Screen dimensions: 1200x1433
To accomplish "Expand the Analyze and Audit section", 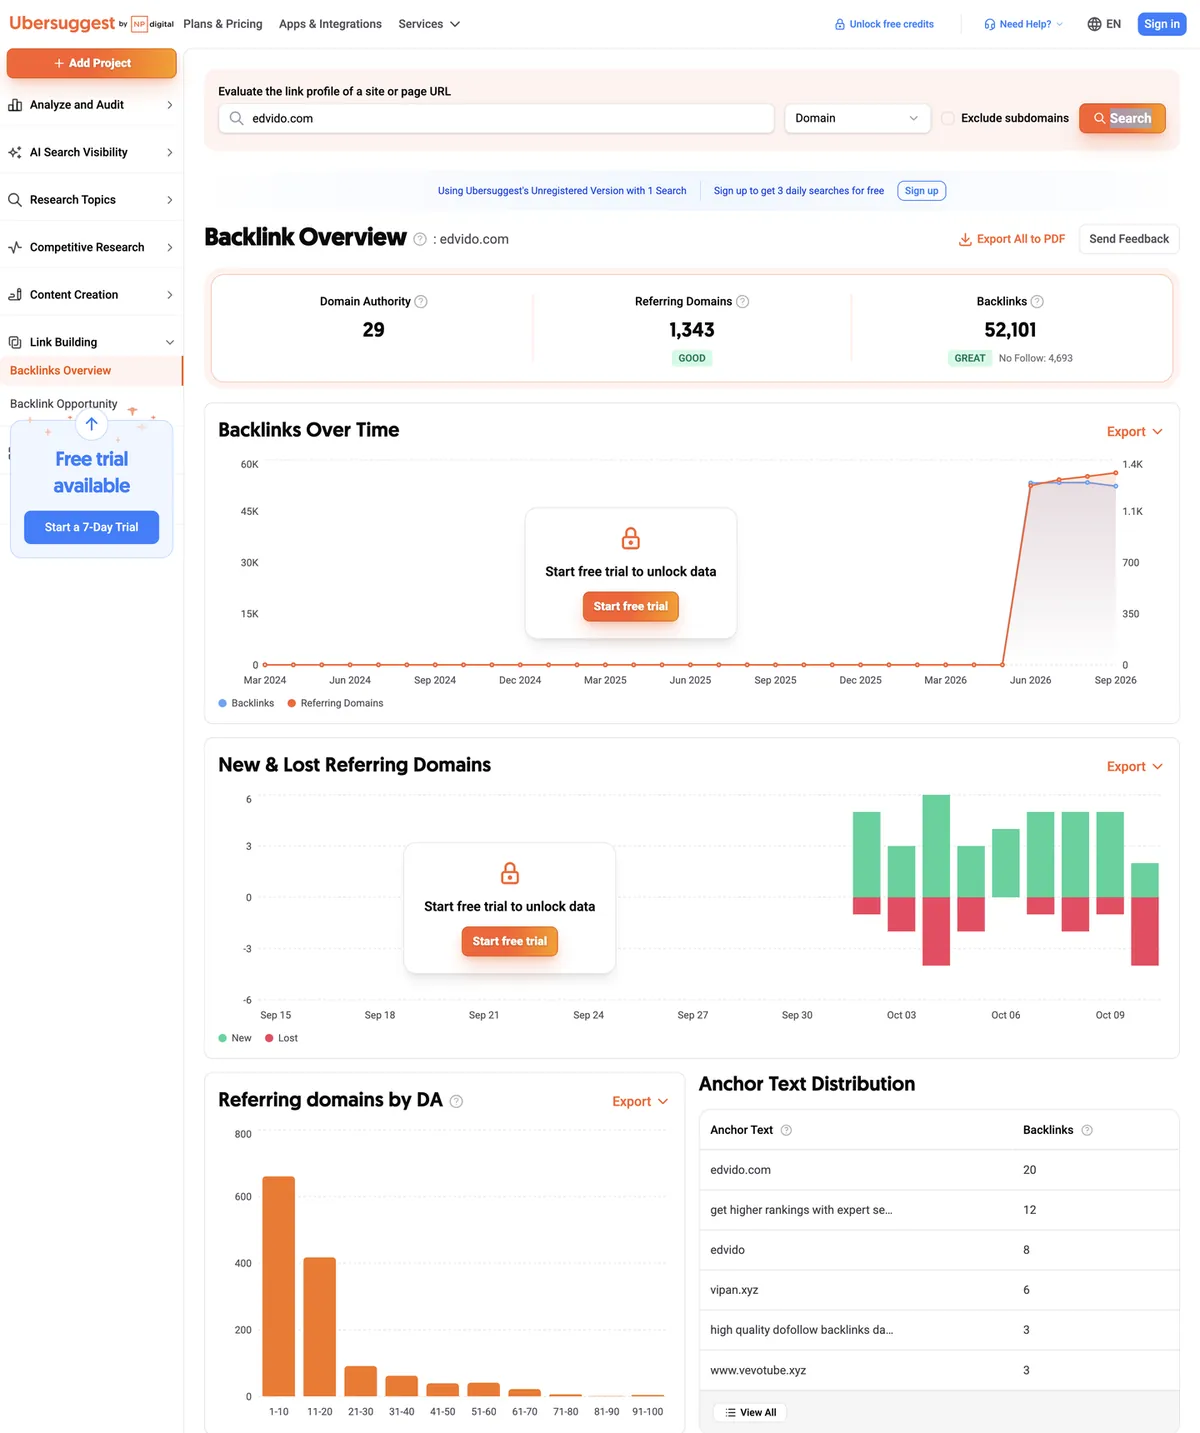I will (x=91, y=105).
